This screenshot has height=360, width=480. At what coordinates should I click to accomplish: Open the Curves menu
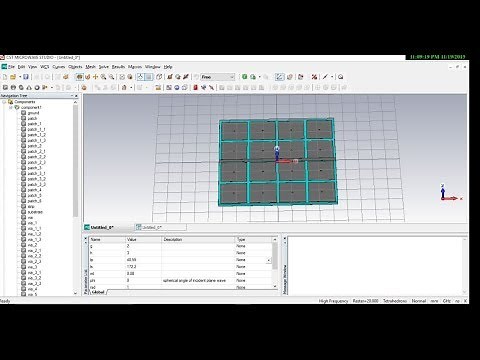59,67
